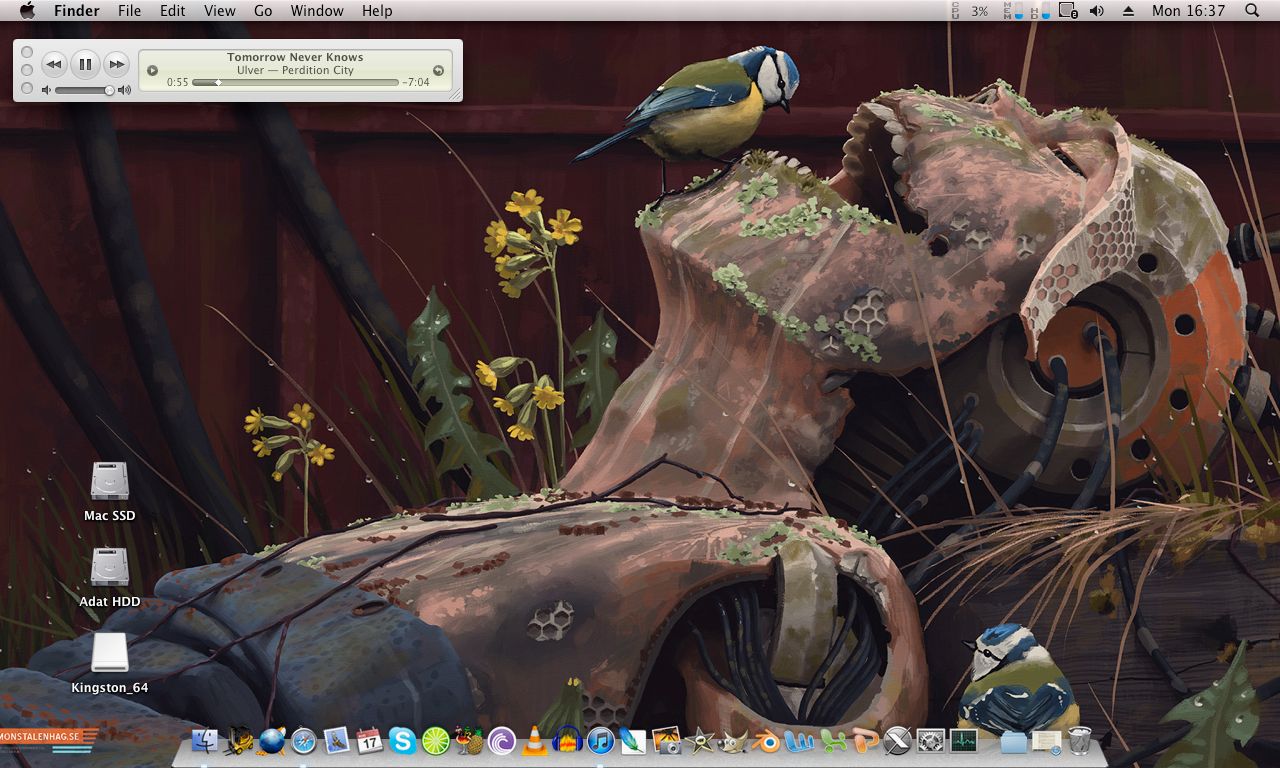Open the Trash in the dock
The height and width of the screenshot is (768, 1280).
click(1080, 741)
